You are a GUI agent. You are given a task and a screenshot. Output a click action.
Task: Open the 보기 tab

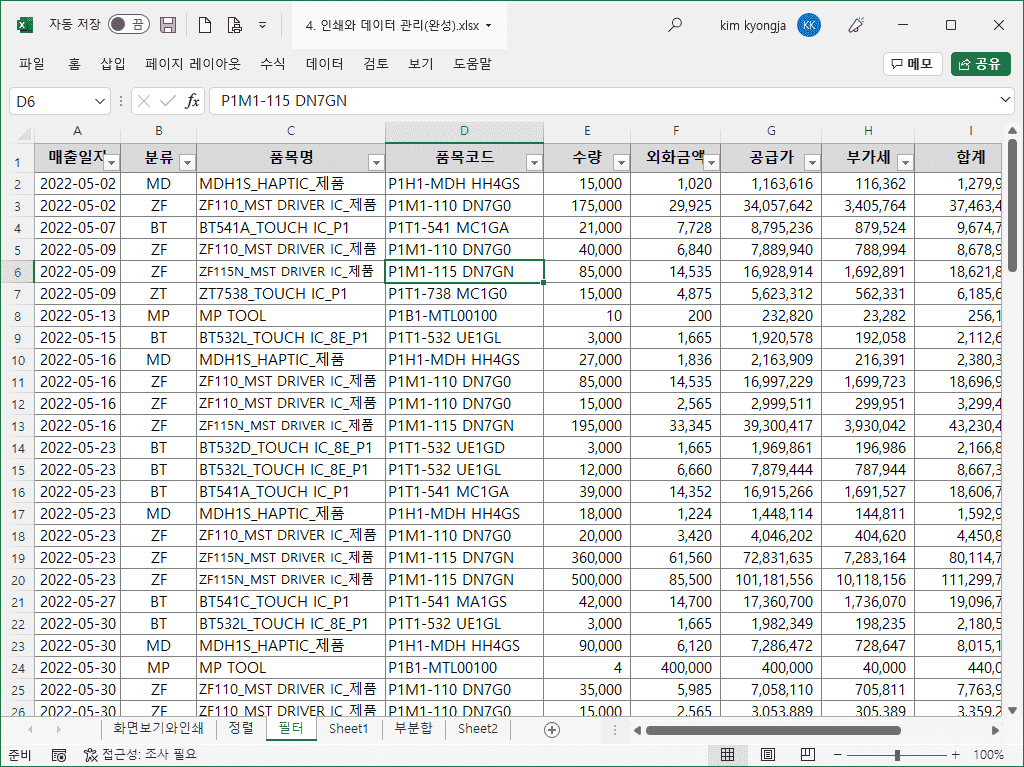tap(421, 63)
